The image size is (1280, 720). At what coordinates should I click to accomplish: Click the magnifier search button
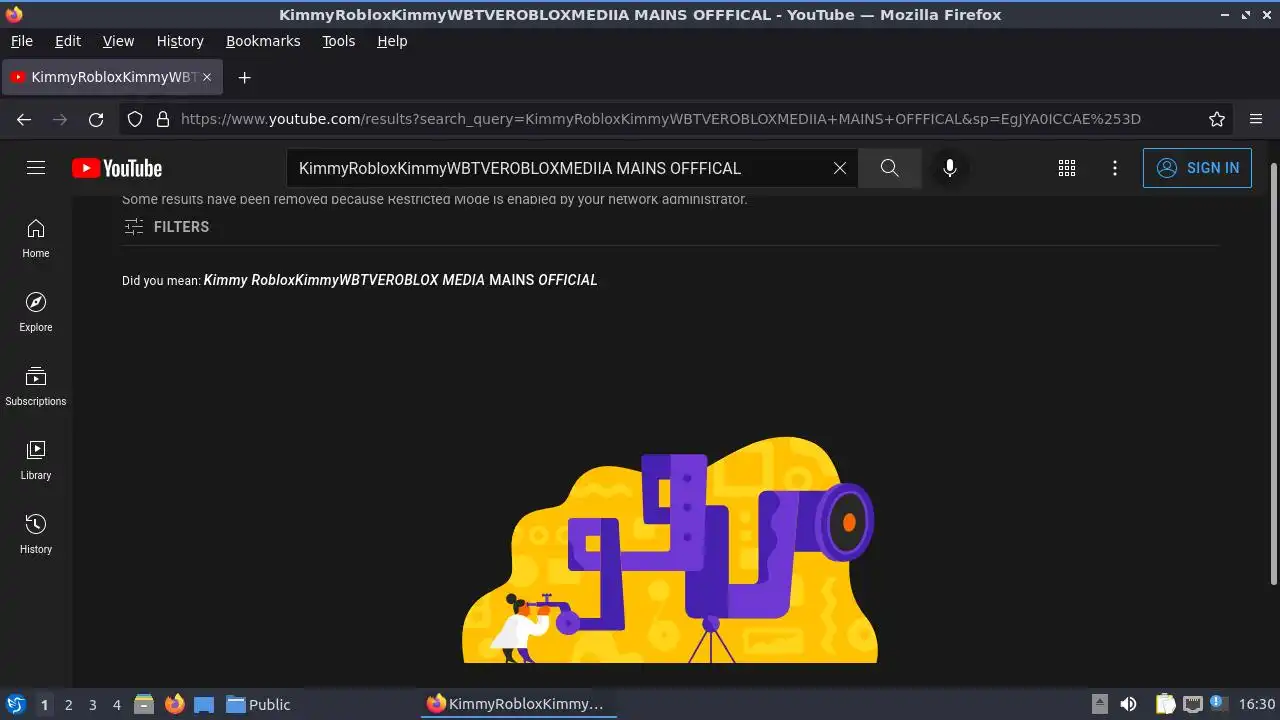(x=890, y=168)
